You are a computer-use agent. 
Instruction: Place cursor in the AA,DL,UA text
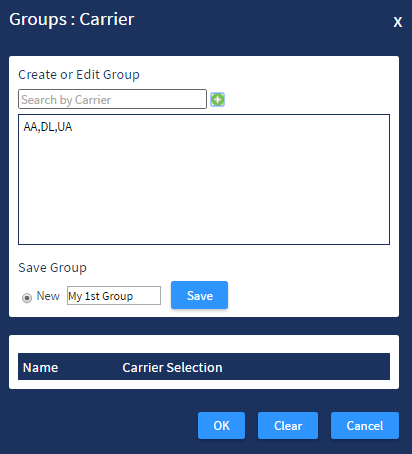point(48,127)
